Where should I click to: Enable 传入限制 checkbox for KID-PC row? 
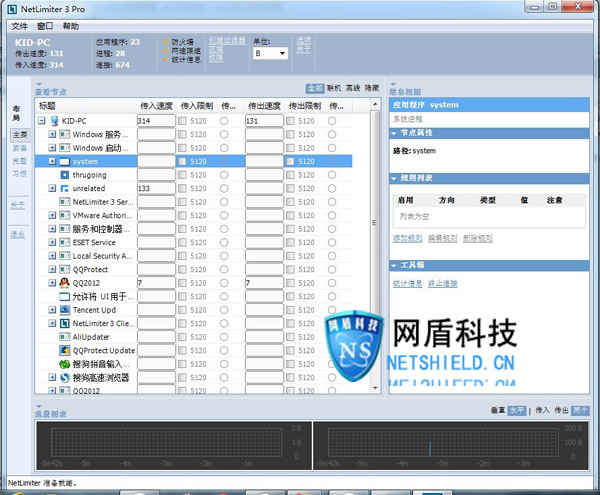point(183,121)
